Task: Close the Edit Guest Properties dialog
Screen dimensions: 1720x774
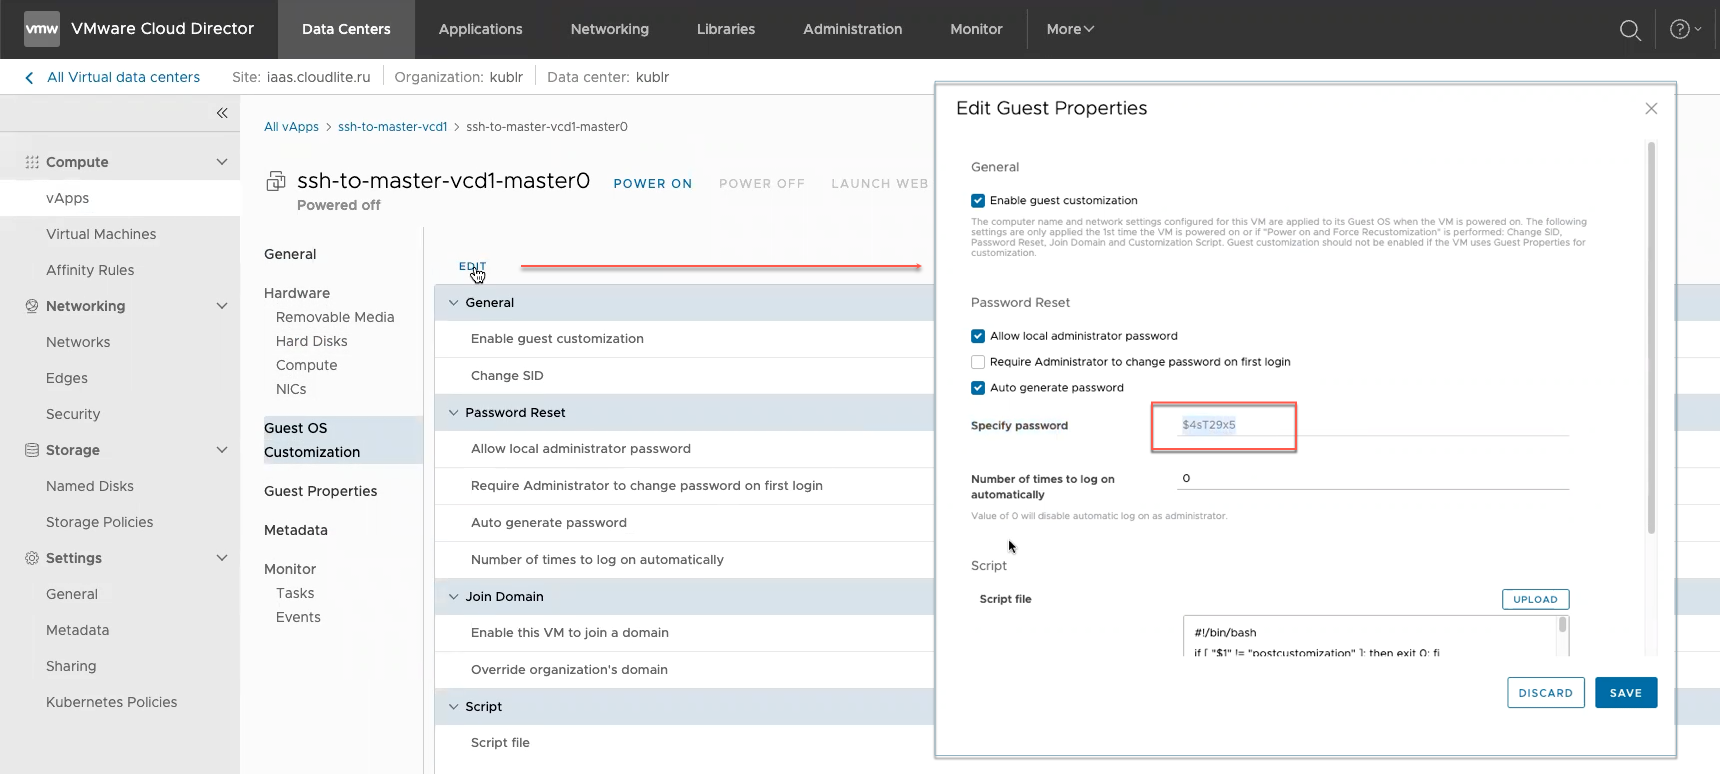Action: coord(1651,108)
